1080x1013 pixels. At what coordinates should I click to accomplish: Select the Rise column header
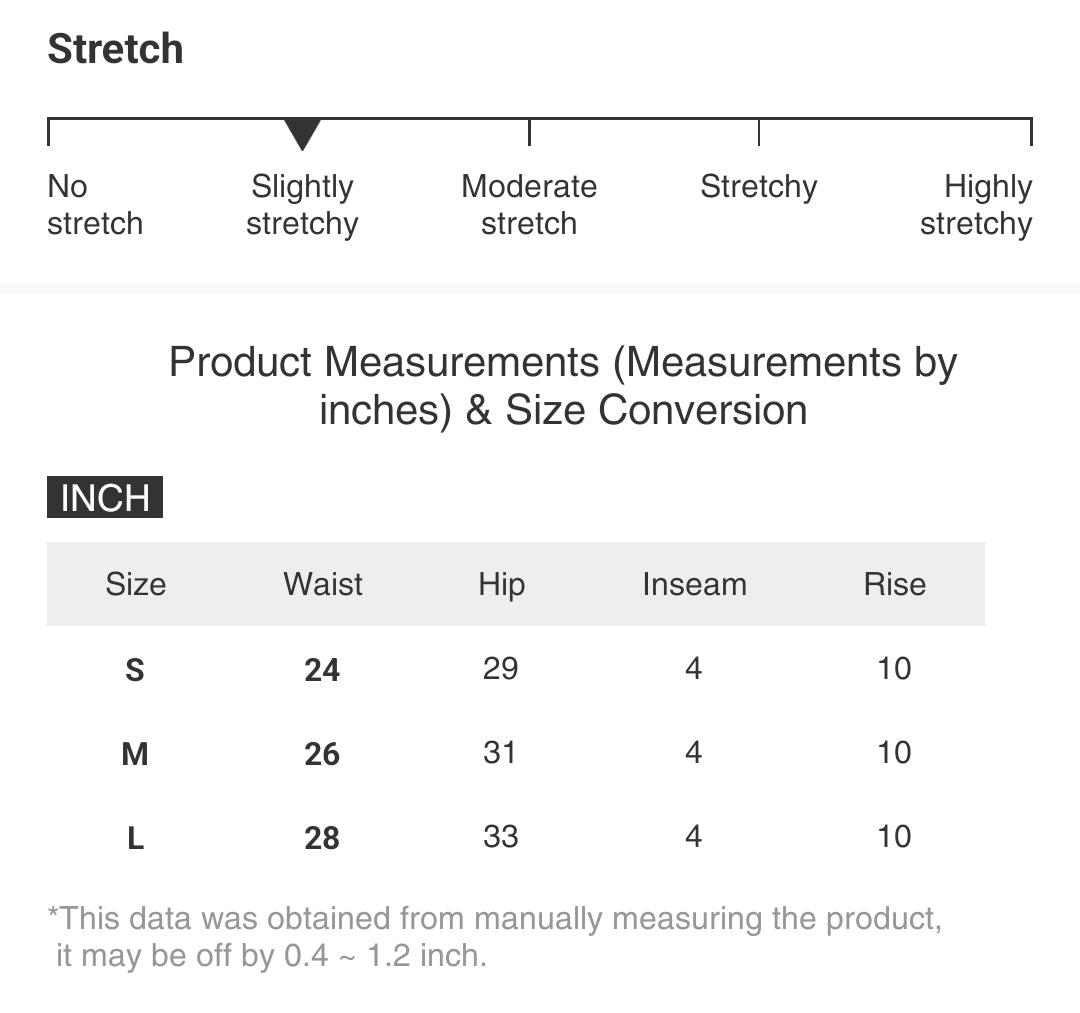(x=894, y=584)
